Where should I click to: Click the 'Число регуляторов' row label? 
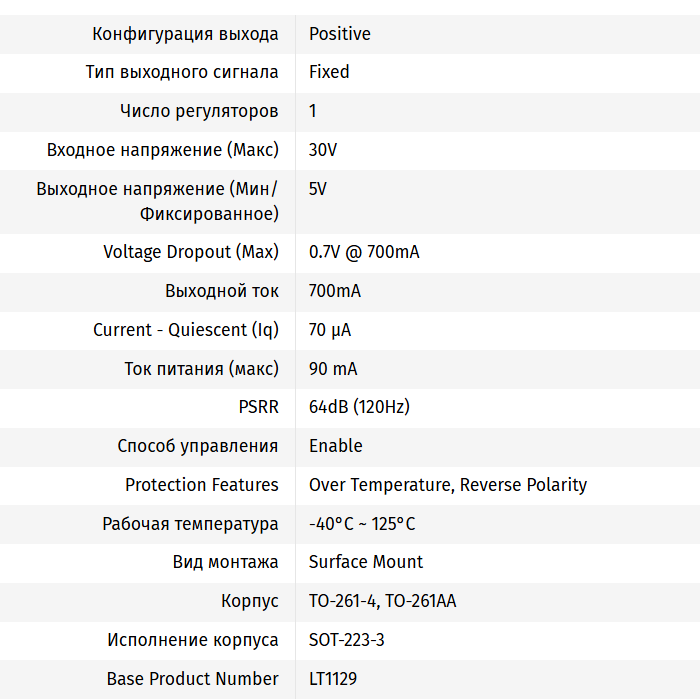pos(199,111)
